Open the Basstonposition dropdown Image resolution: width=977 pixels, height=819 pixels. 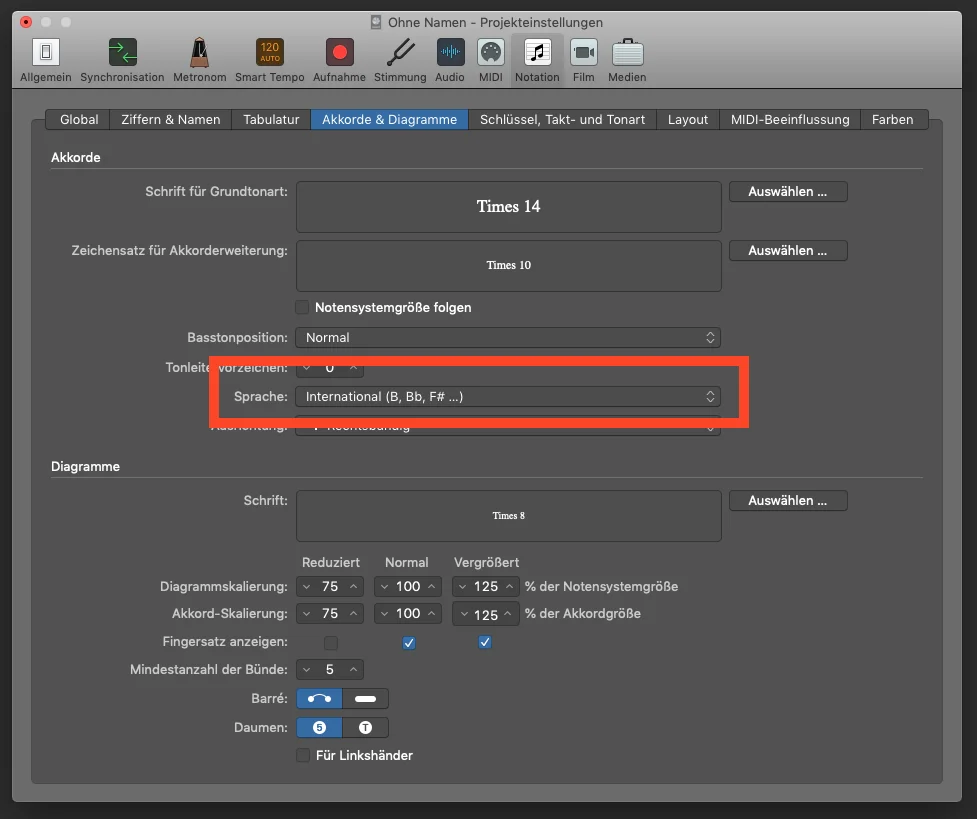(508, 337)
